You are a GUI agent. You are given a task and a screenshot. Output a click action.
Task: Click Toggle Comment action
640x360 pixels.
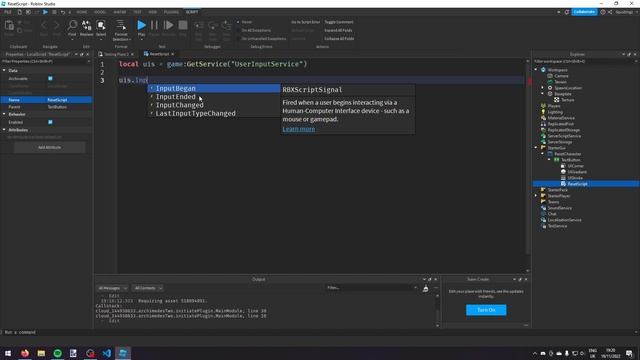point(339,22)
